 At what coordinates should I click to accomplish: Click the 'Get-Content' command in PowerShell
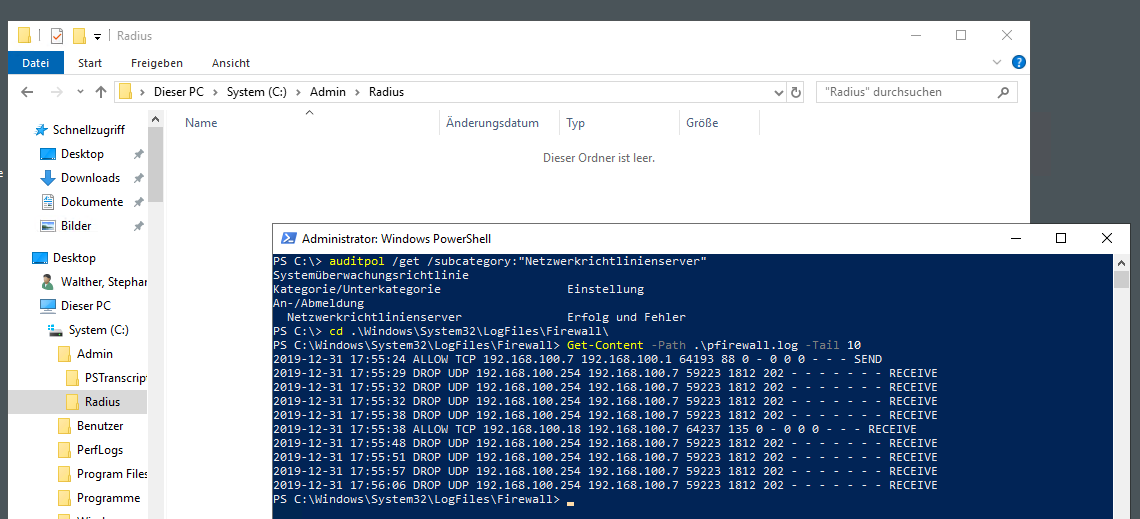click(x=605, y=345)
